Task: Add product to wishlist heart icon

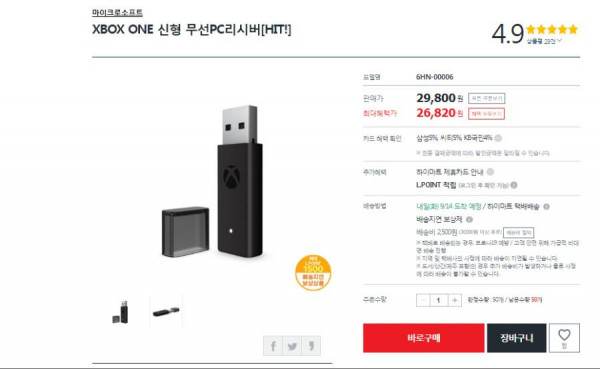Action: (x=564, y=338)
